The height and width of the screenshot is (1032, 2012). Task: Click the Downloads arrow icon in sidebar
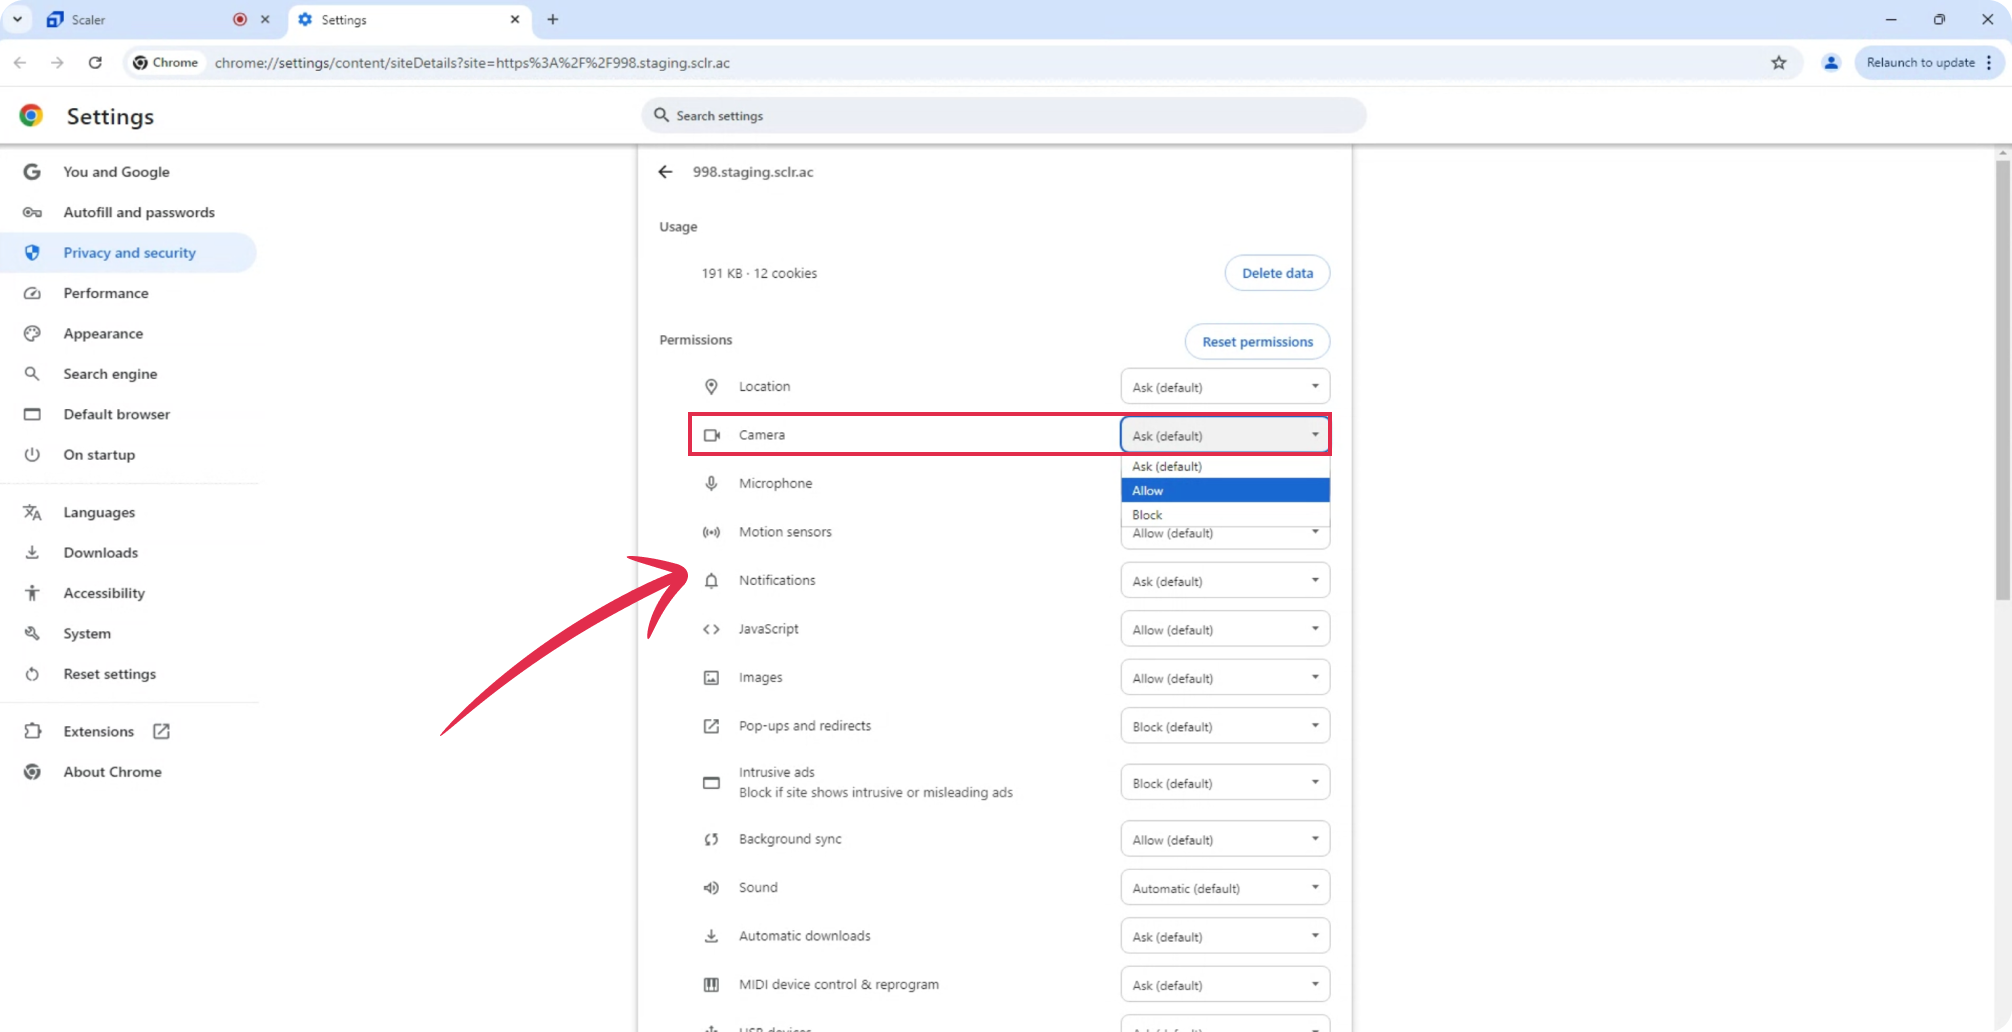click(x=32, y=553)
